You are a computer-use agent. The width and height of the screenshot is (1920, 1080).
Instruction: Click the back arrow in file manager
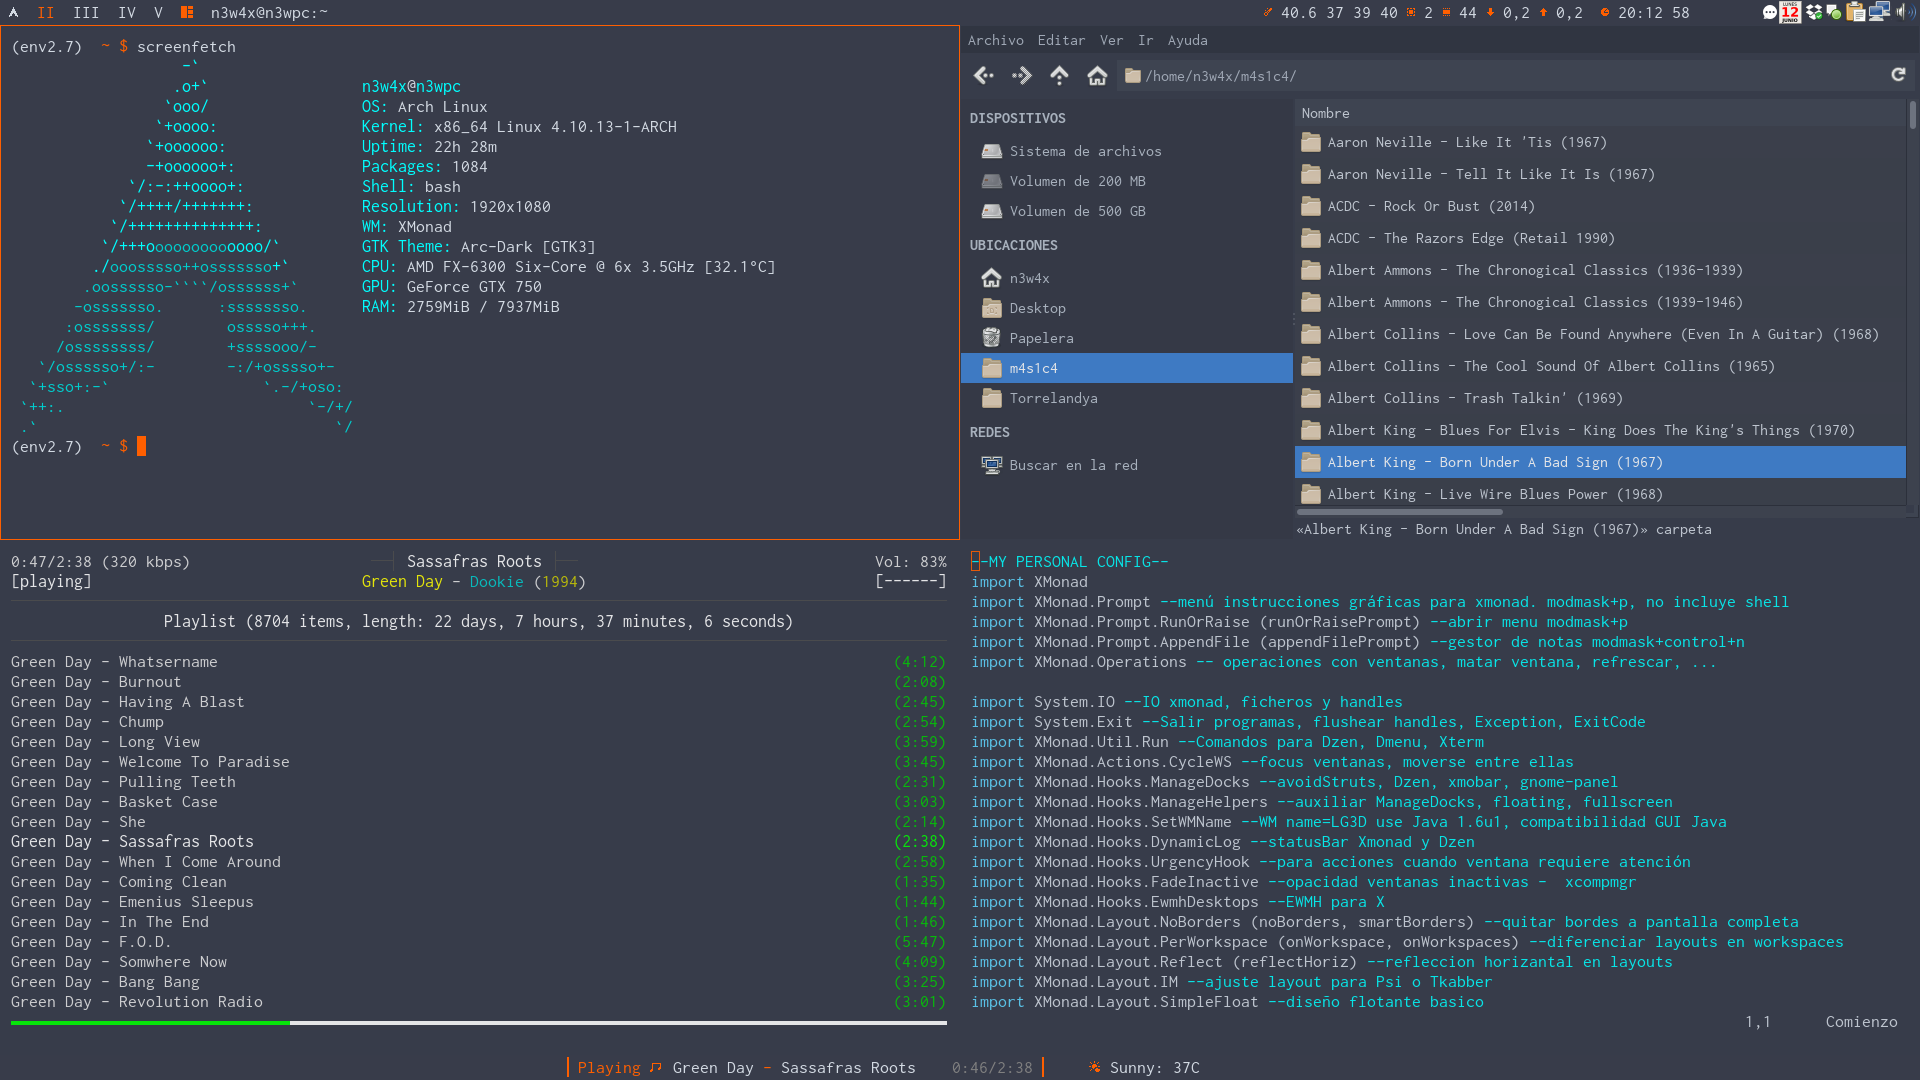984,76
